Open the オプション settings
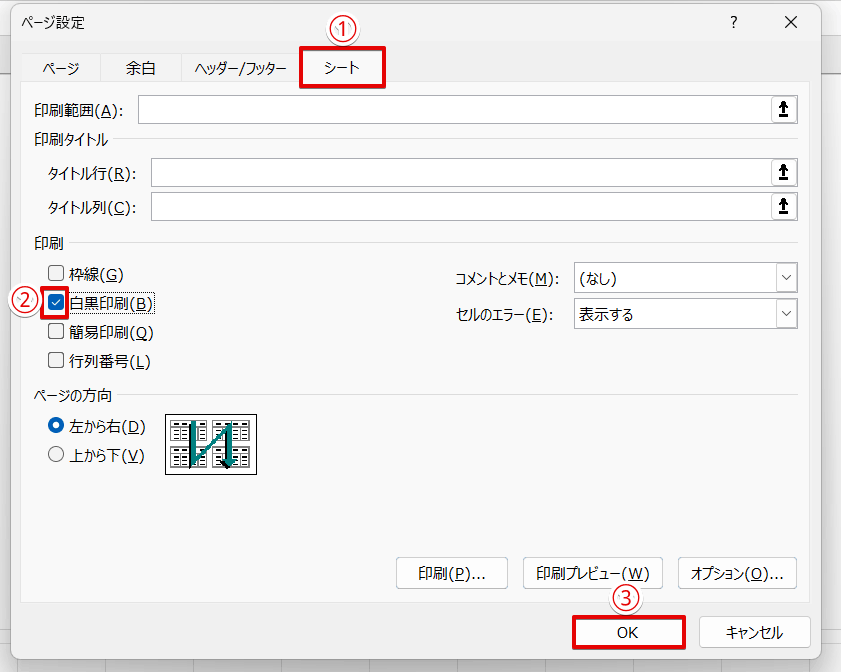The width and height of the screenshot is (841, 672). point(737,573)
